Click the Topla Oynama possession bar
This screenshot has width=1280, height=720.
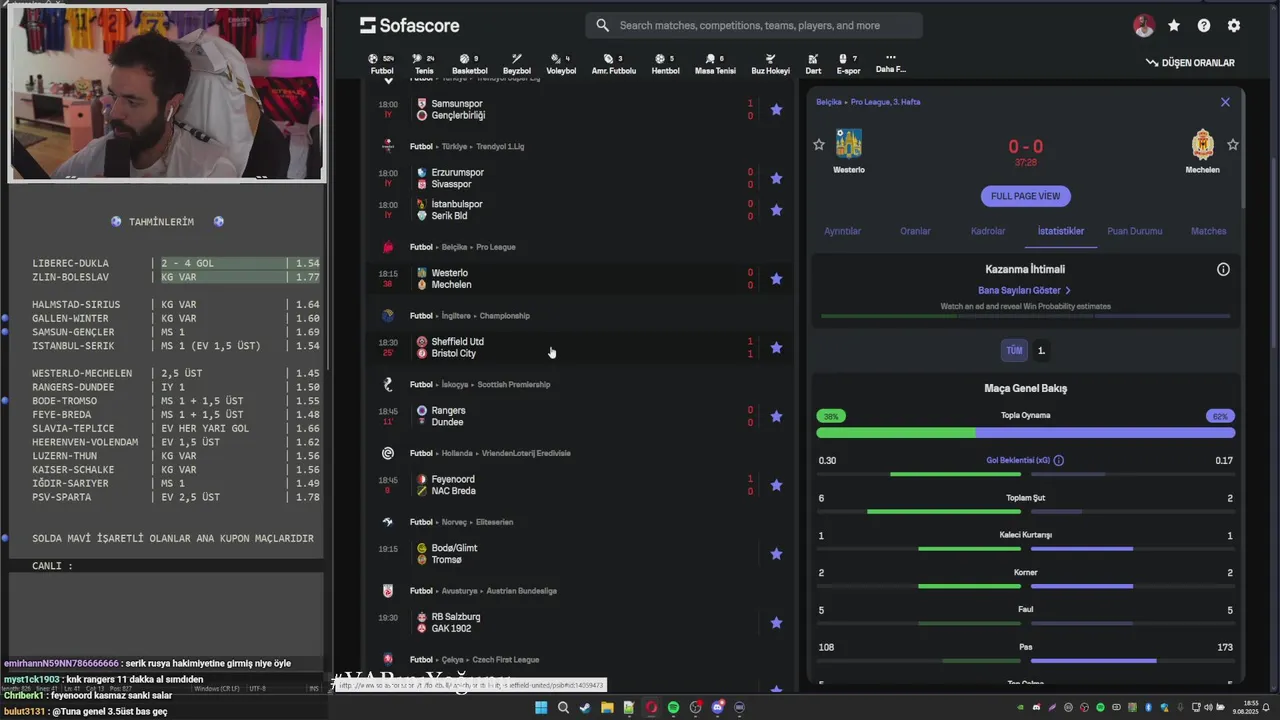(x=1025, y=433)
